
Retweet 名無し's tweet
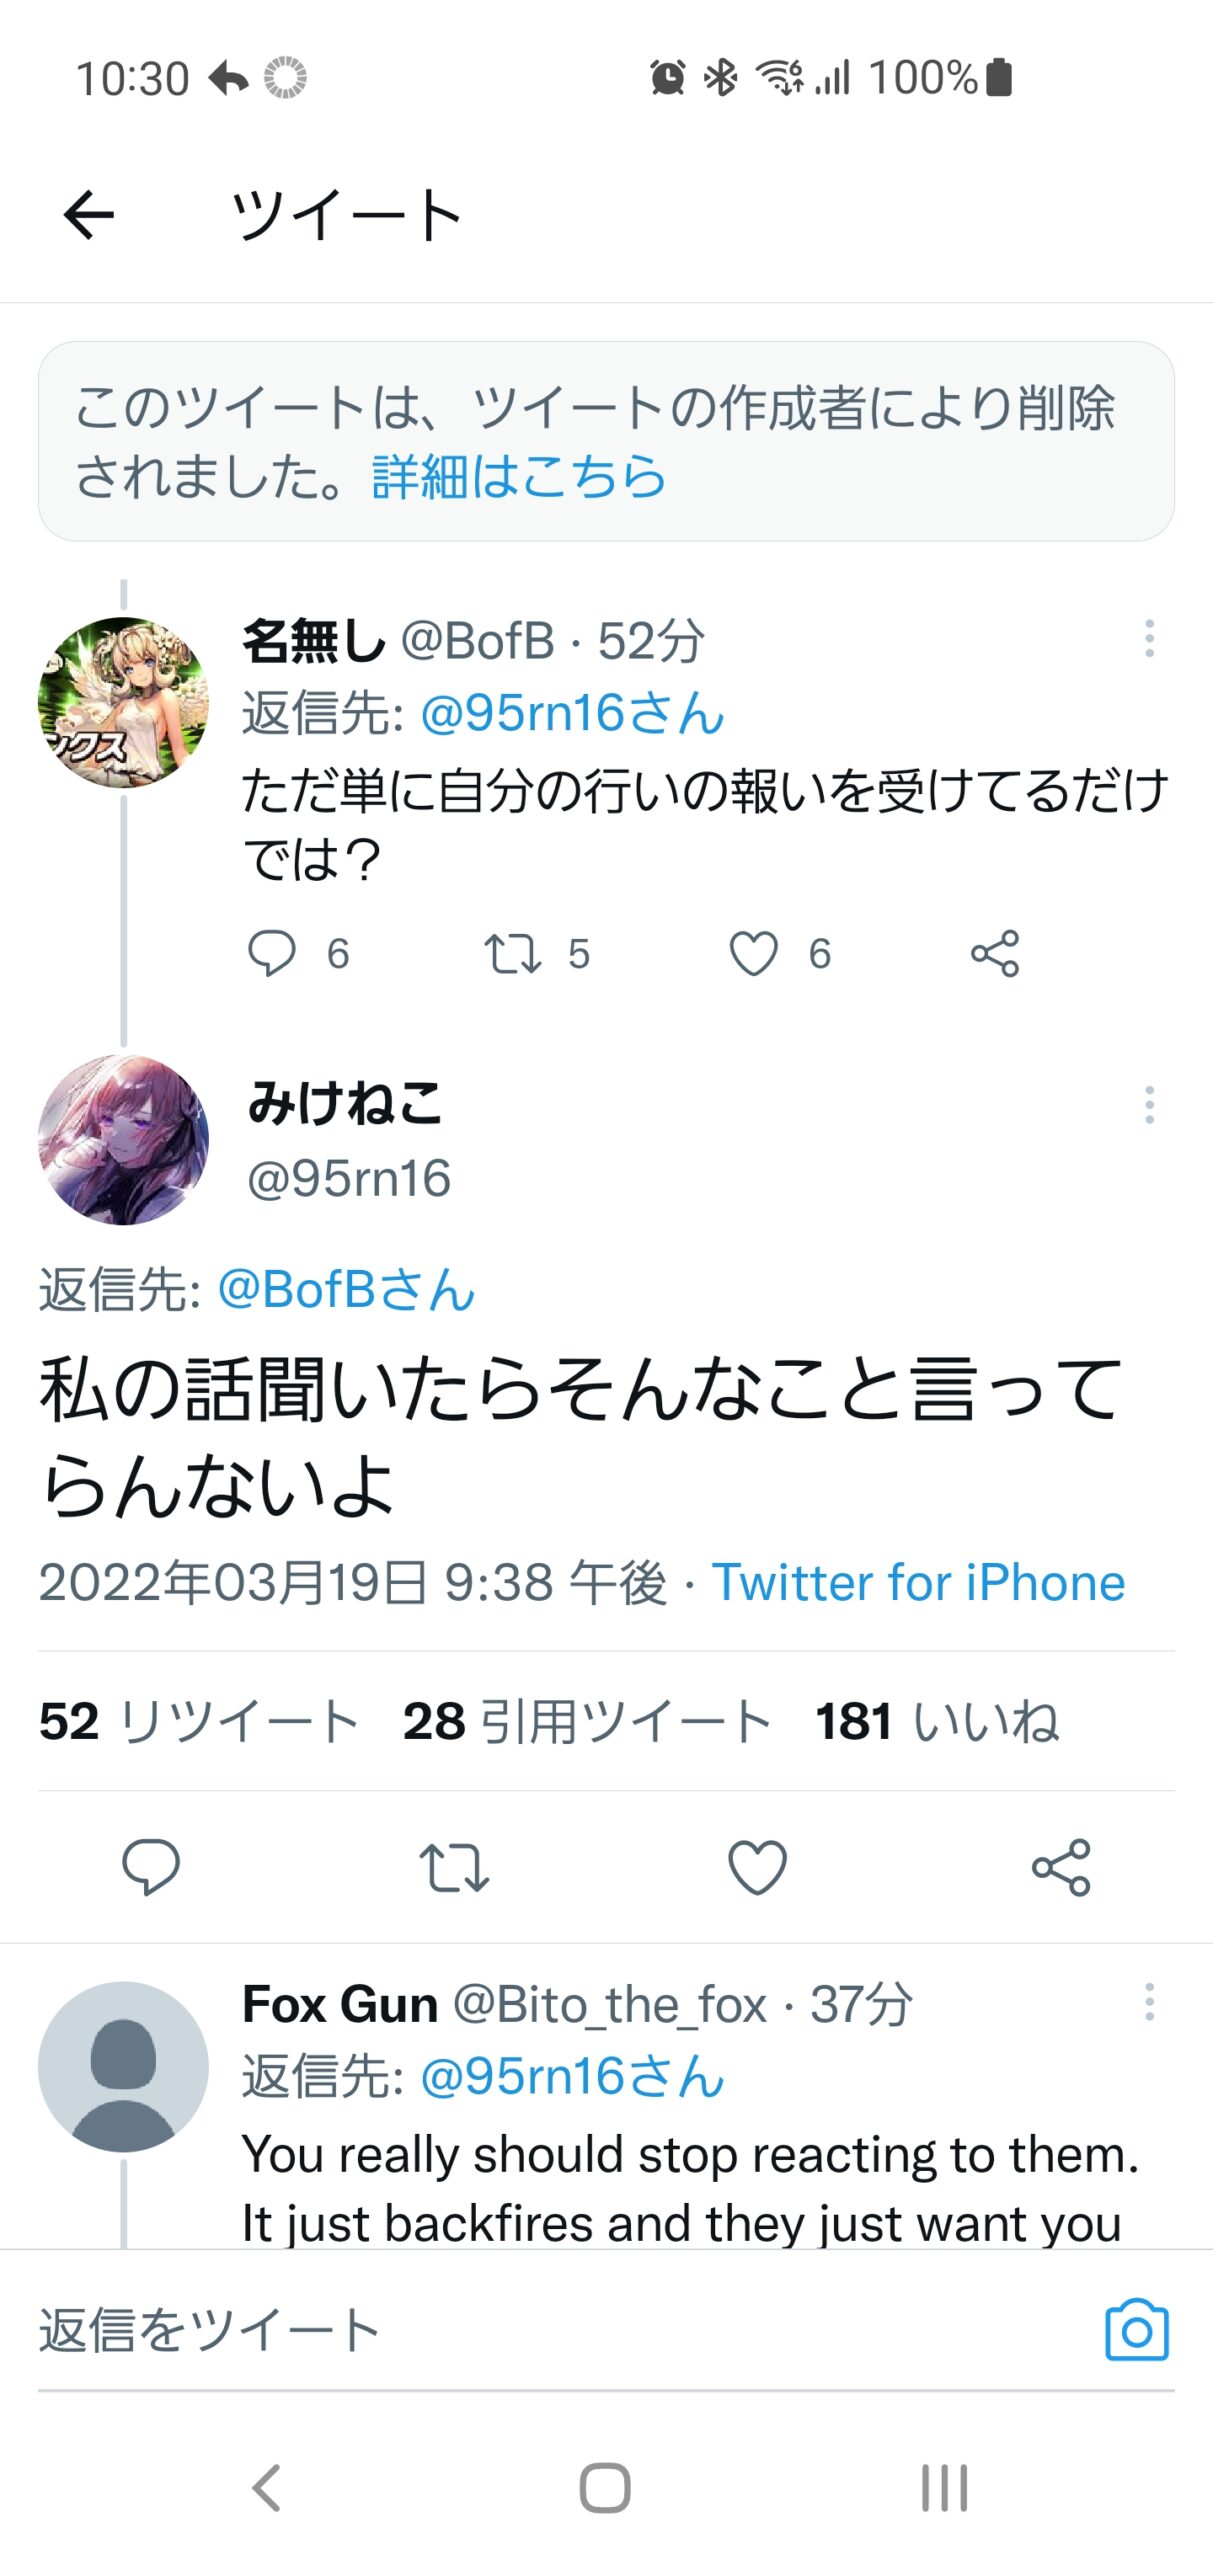512,952
